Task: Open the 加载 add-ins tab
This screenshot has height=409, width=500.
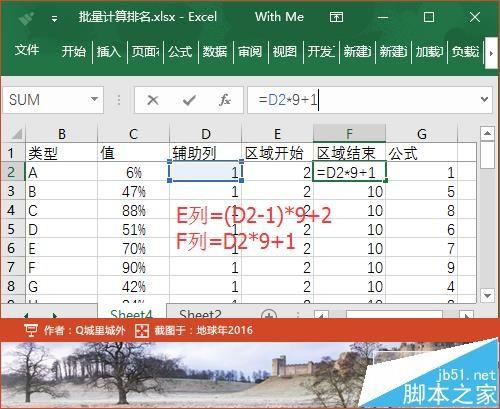Action: coord(429,51)
